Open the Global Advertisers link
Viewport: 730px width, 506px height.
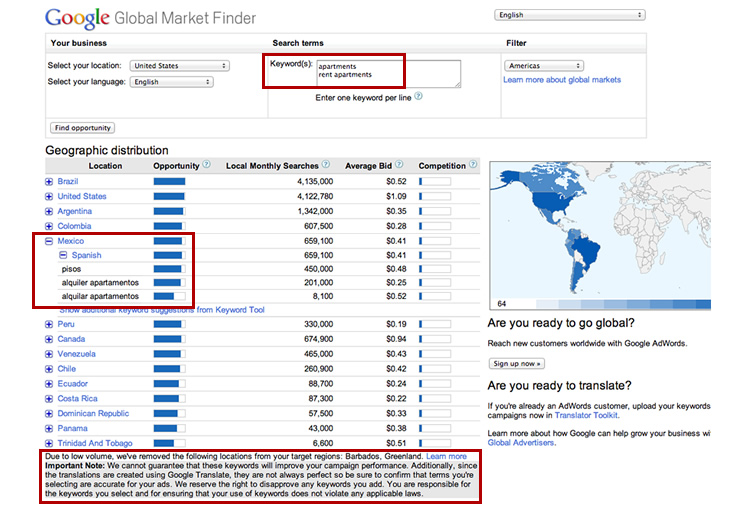pos(520,443)
